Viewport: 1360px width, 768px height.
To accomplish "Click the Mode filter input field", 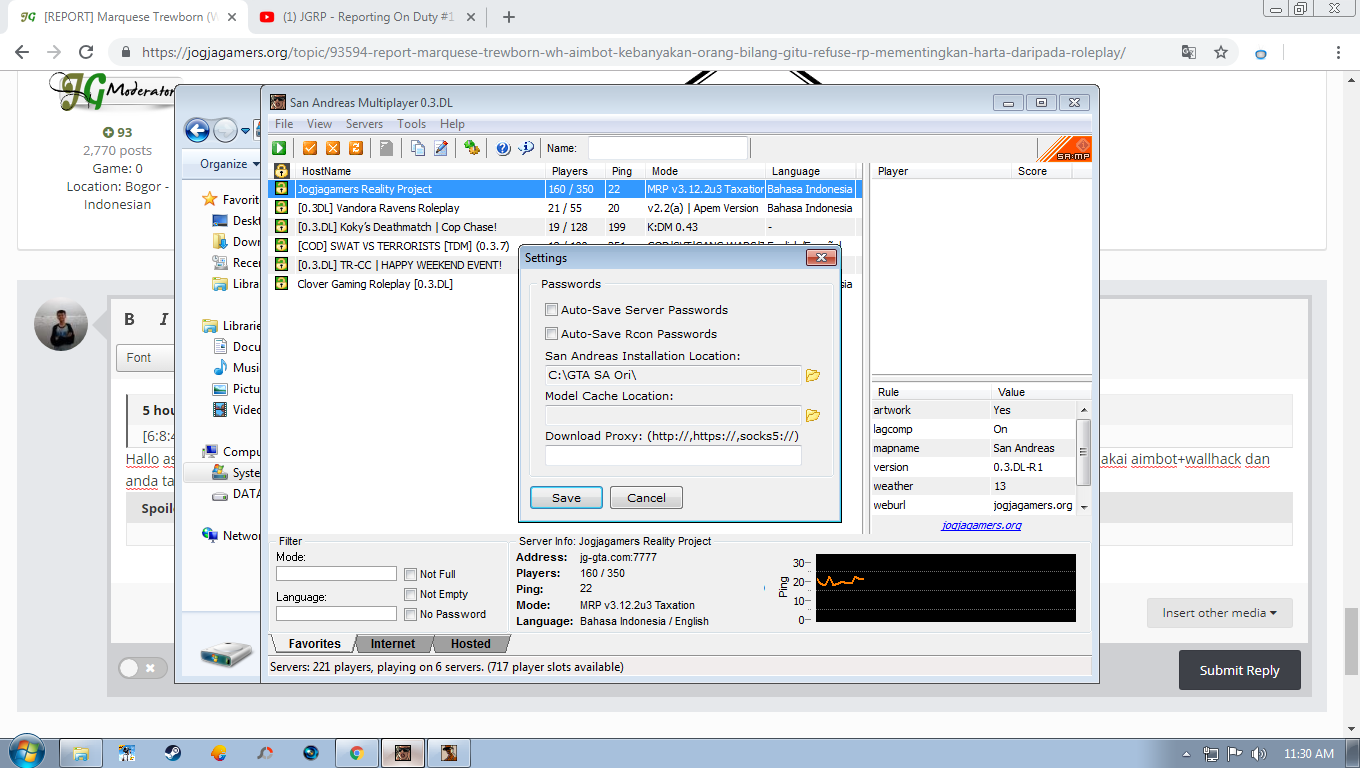I will 336,574.
